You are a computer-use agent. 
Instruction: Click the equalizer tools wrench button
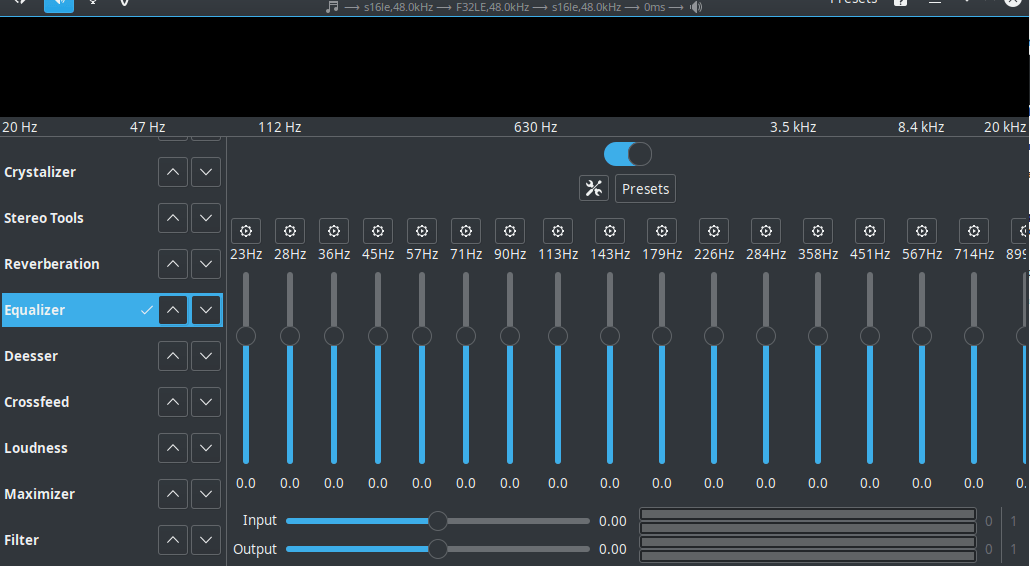[x=594, y=188]
